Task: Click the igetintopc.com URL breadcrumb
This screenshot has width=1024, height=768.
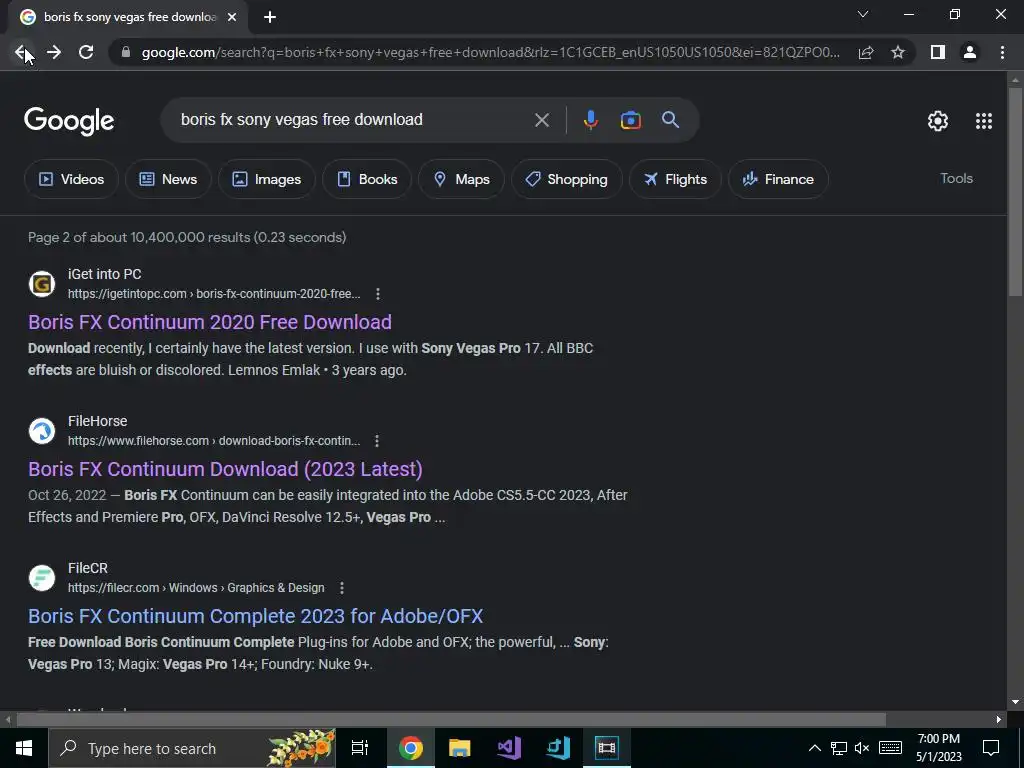Action: [x=214, y=294]
